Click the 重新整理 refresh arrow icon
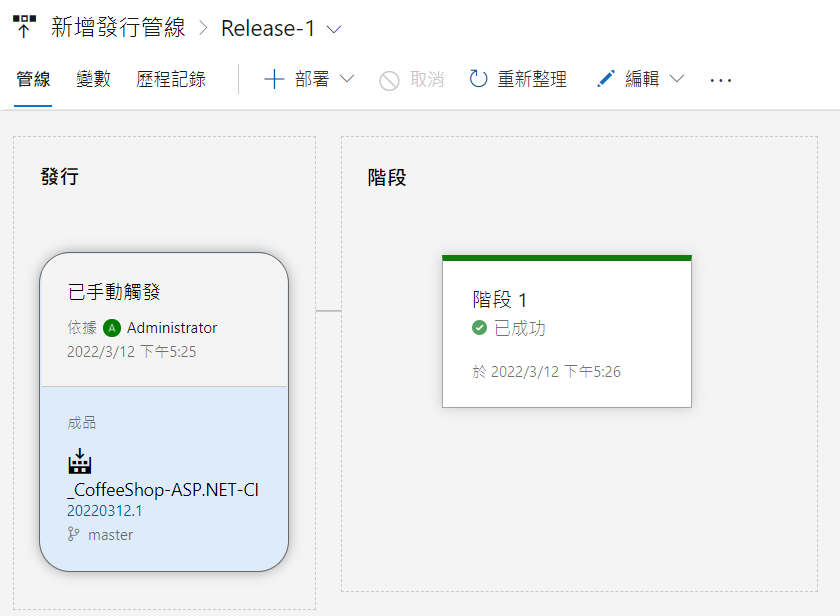The image size is (840, 616). pos(479,80)
